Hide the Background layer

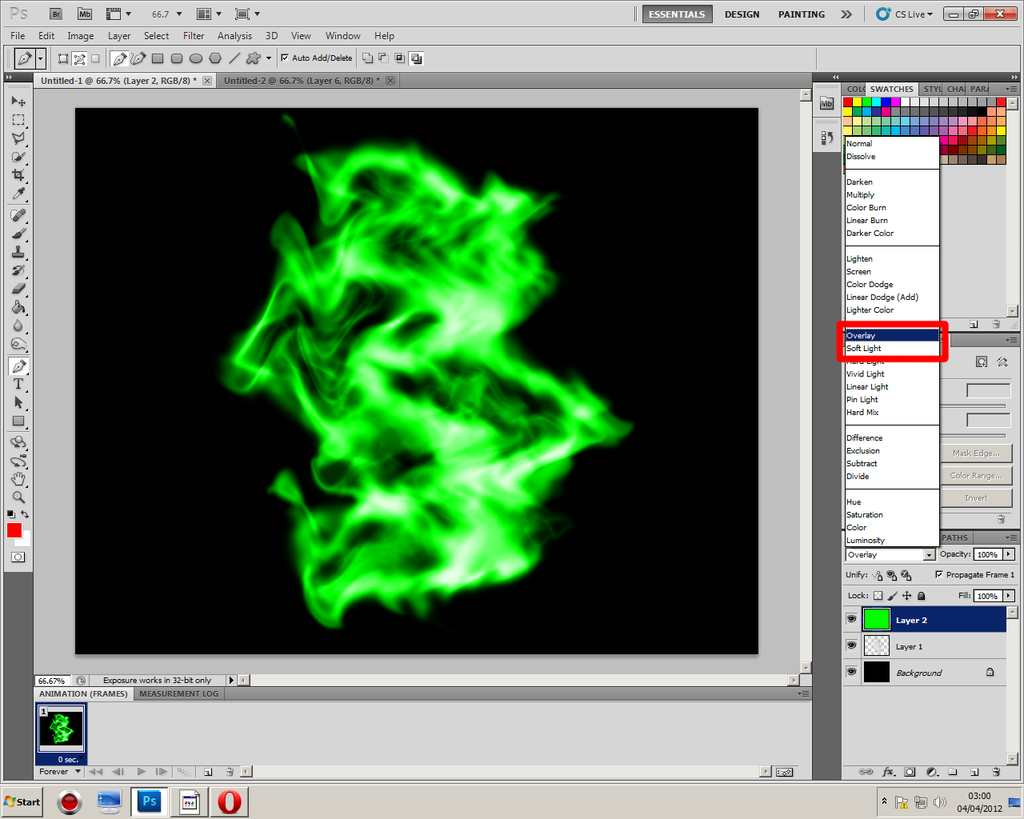tap(851, 672)
